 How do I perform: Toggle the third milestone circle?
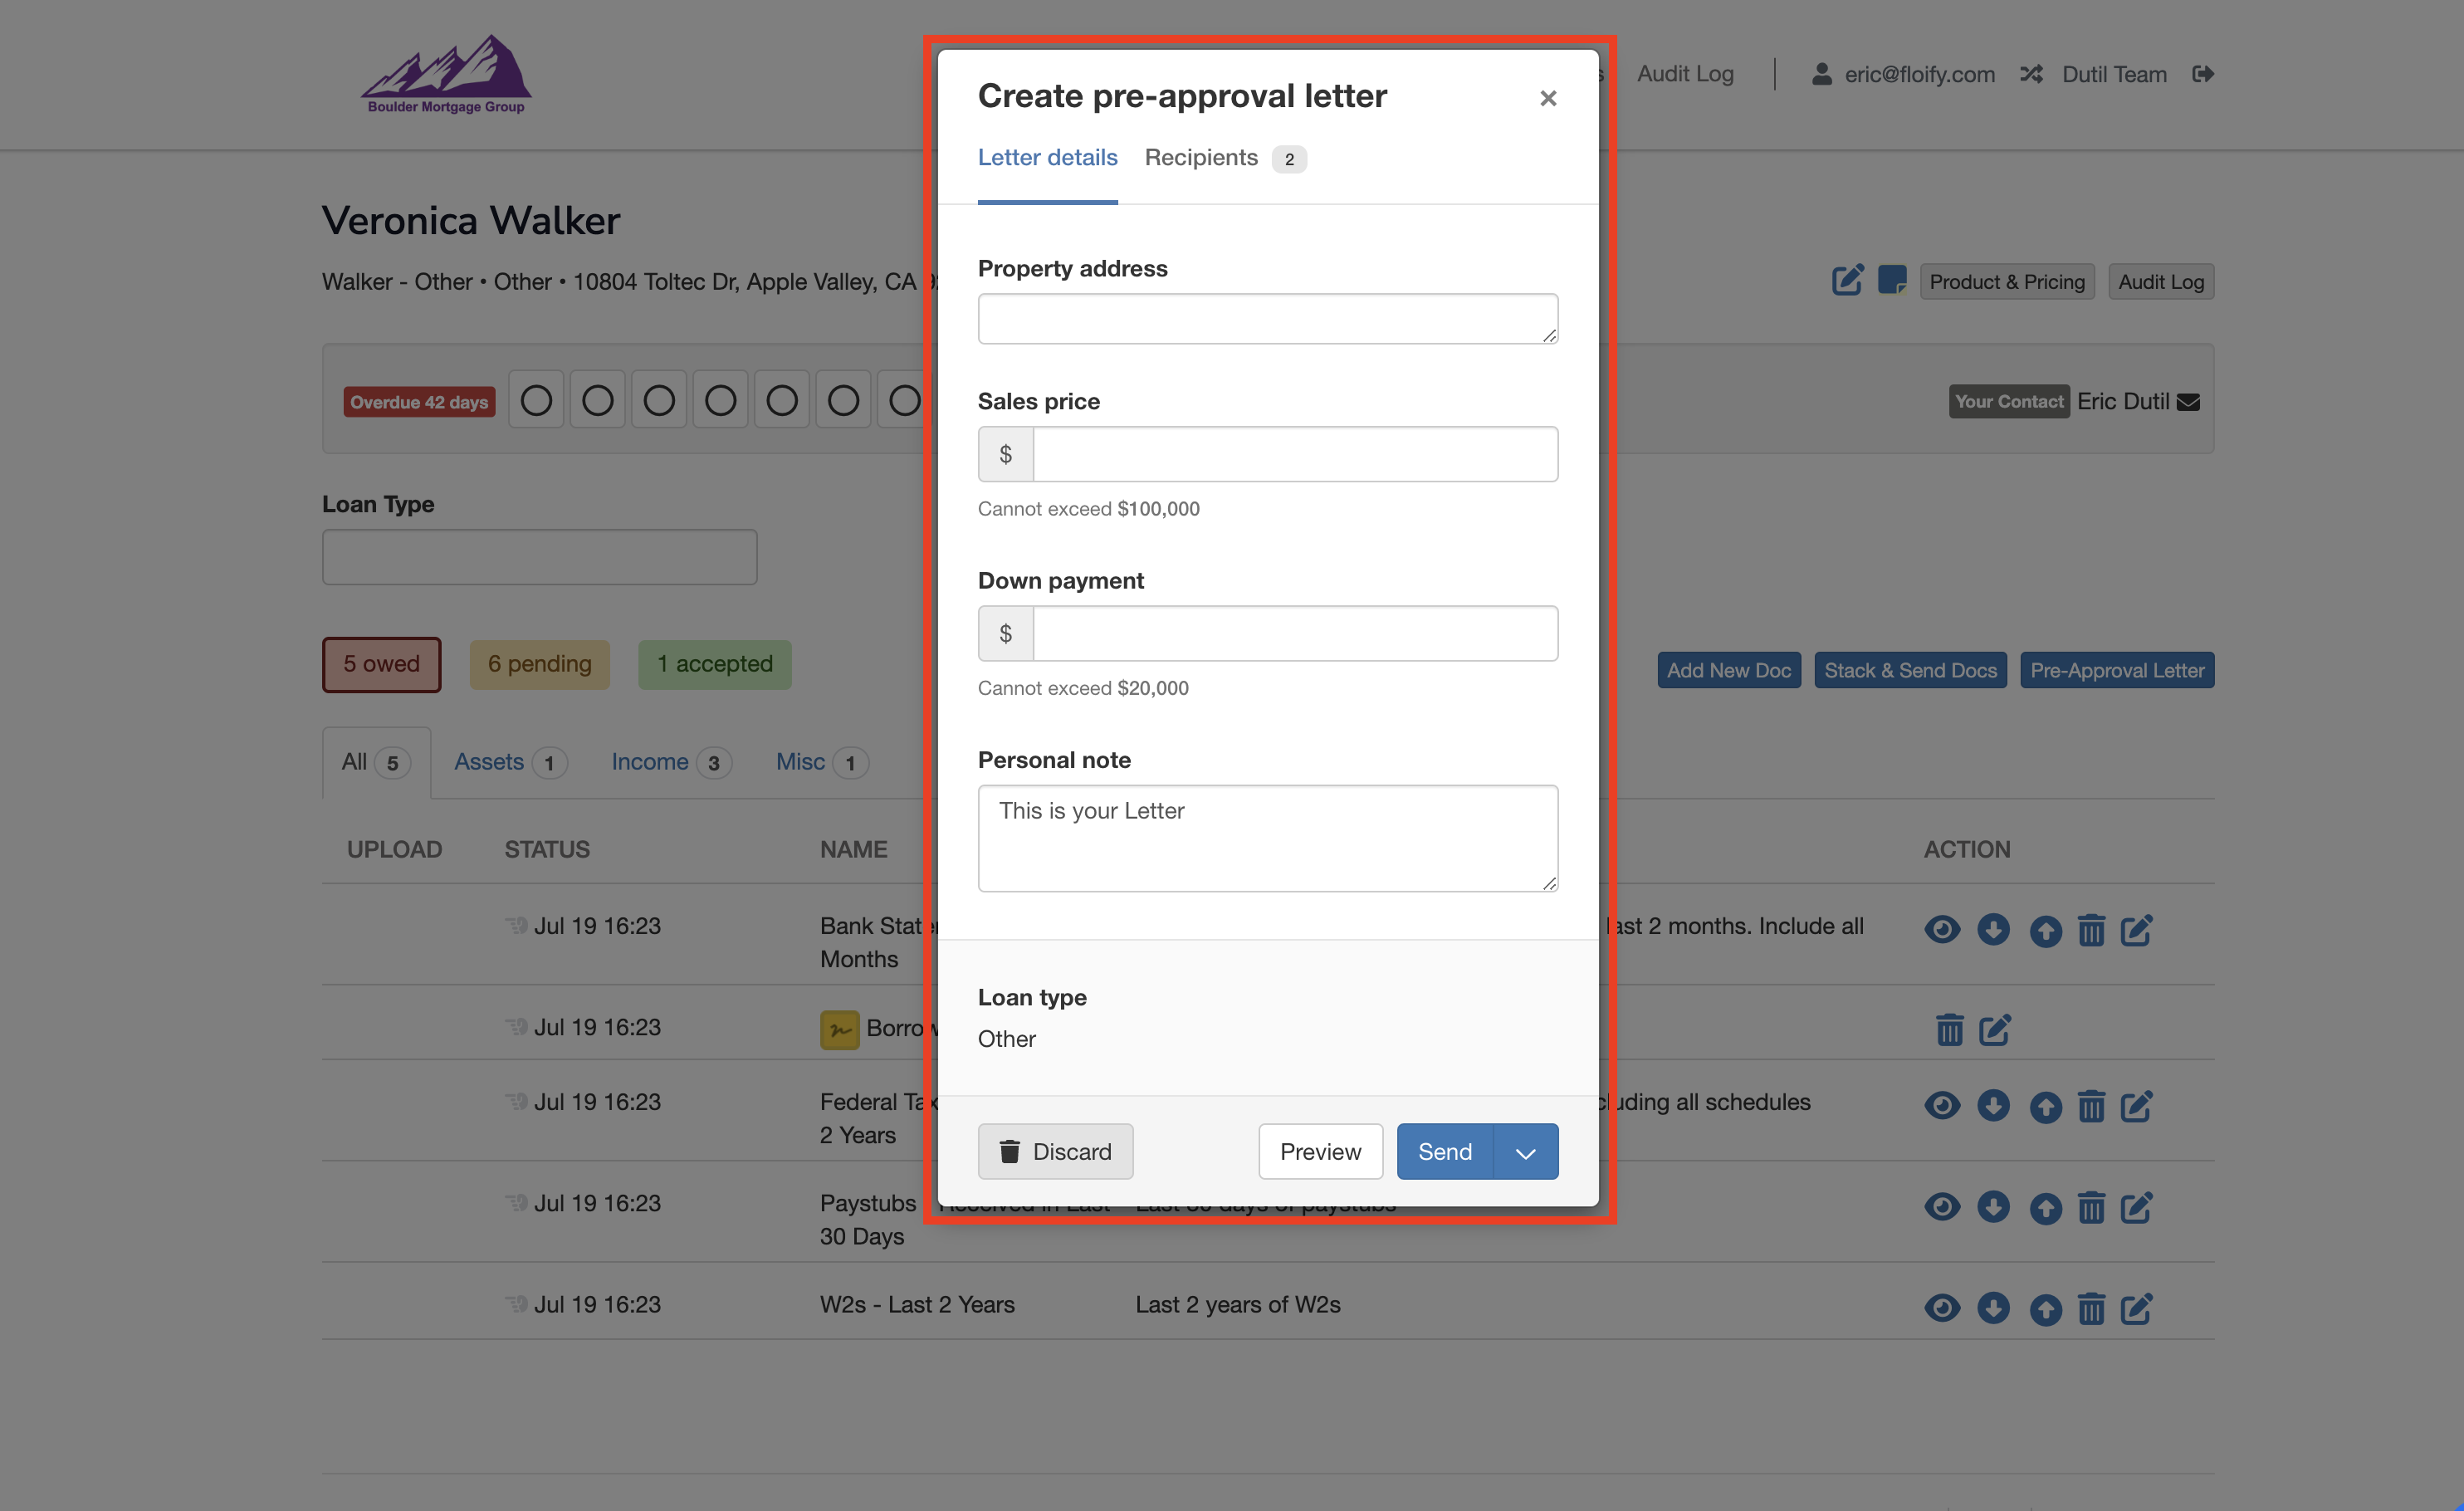click(659, 399)
